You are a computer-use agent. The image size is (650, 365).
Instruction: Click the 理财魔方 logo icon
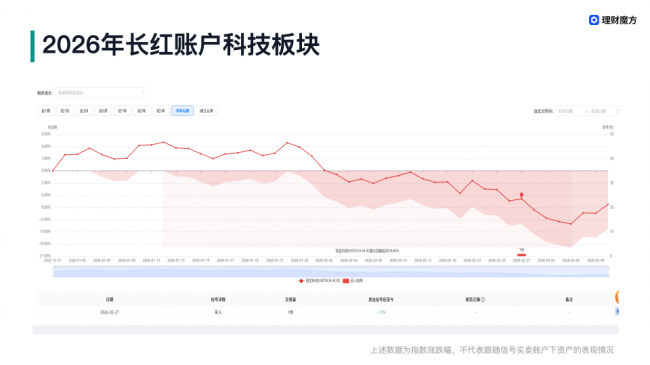tap(594, 20)
